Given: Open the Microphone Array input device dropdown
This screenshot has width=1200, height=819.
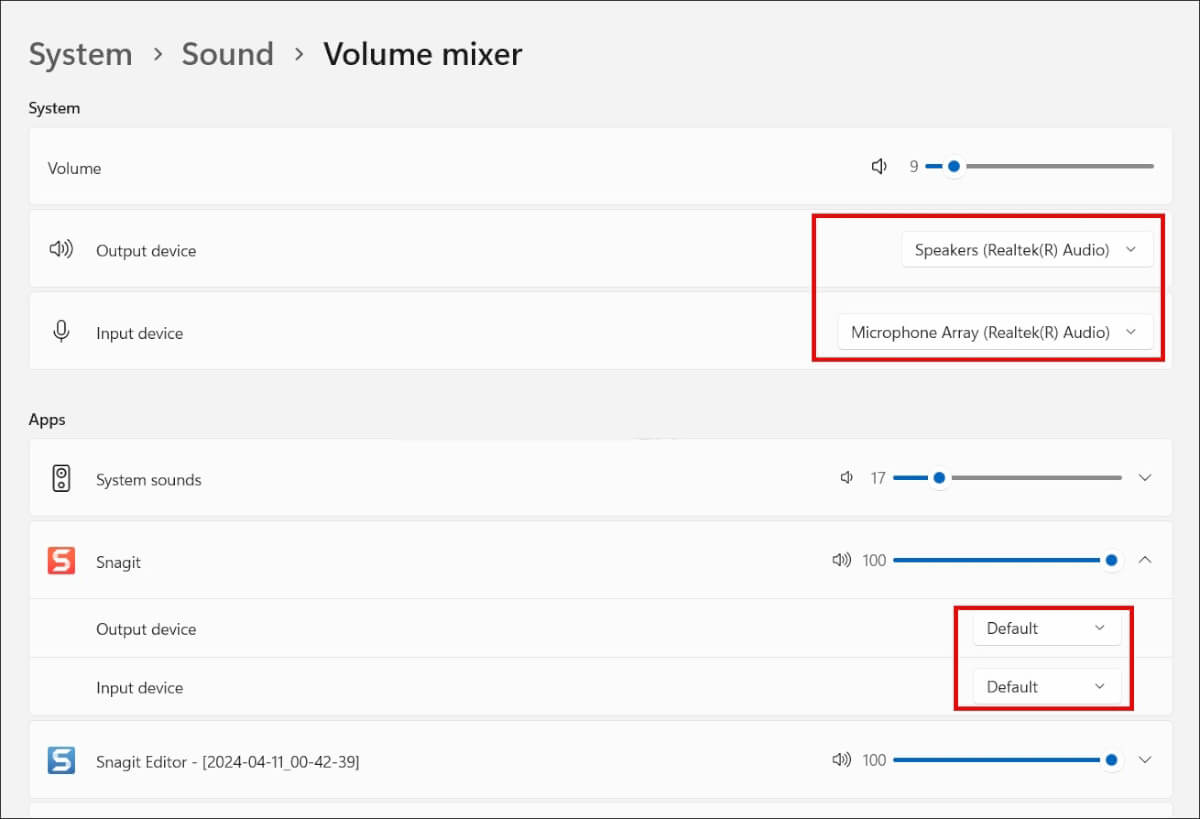Looking at the screenshot, I should coord(995,332).
